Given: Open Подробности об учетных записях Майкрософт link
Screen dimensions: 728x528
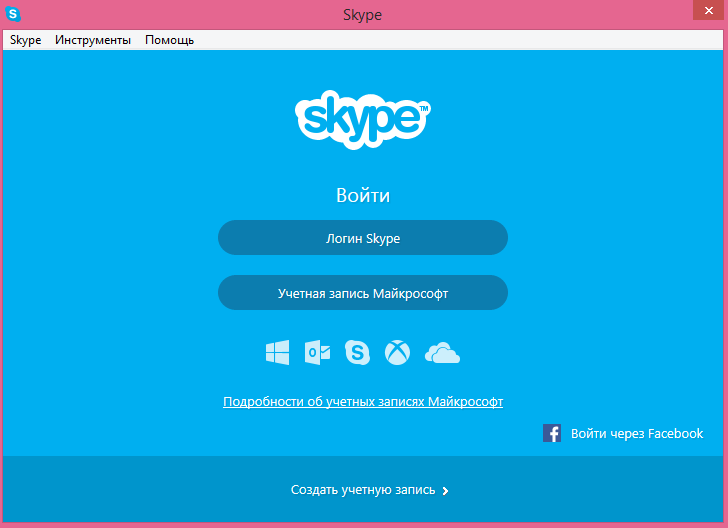Looking at the screenshot, I should click(363, 401).
